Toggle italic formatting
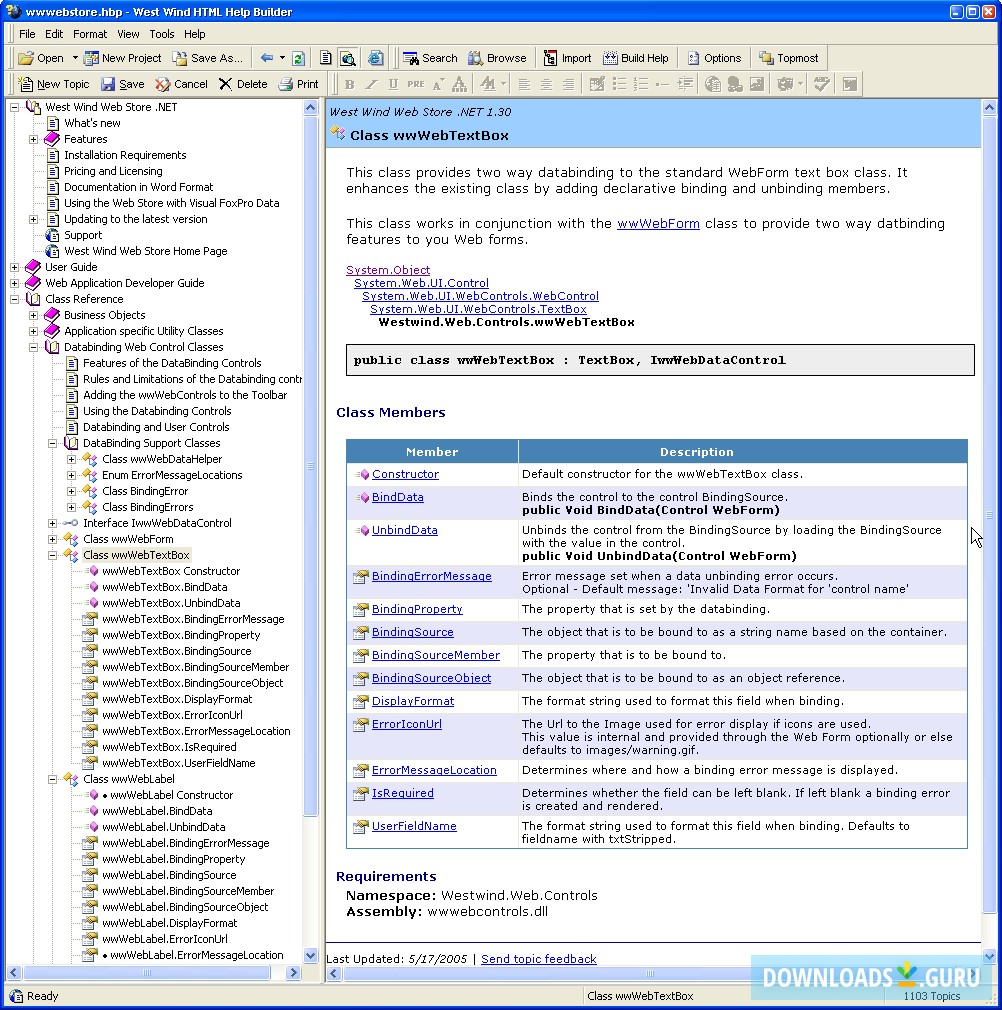Screen dimensions: 1002x1010 (x=371, y=84)
